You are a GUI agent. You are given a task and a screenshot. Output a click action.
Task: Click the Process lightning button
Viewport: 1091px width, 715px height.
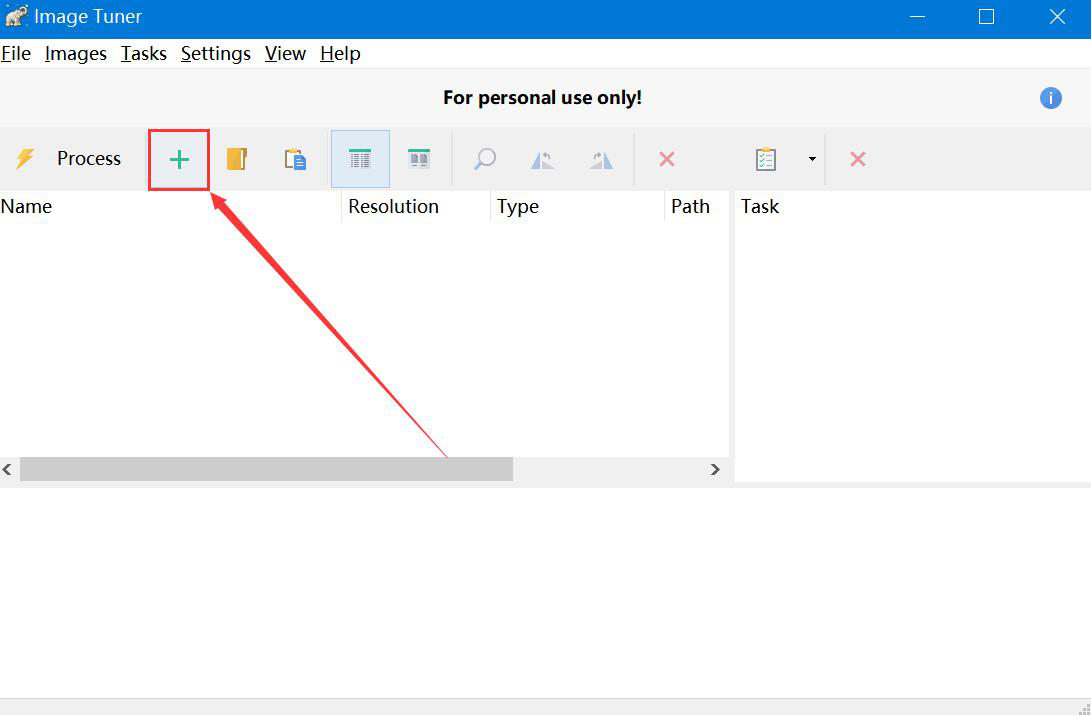coord(69,159)
